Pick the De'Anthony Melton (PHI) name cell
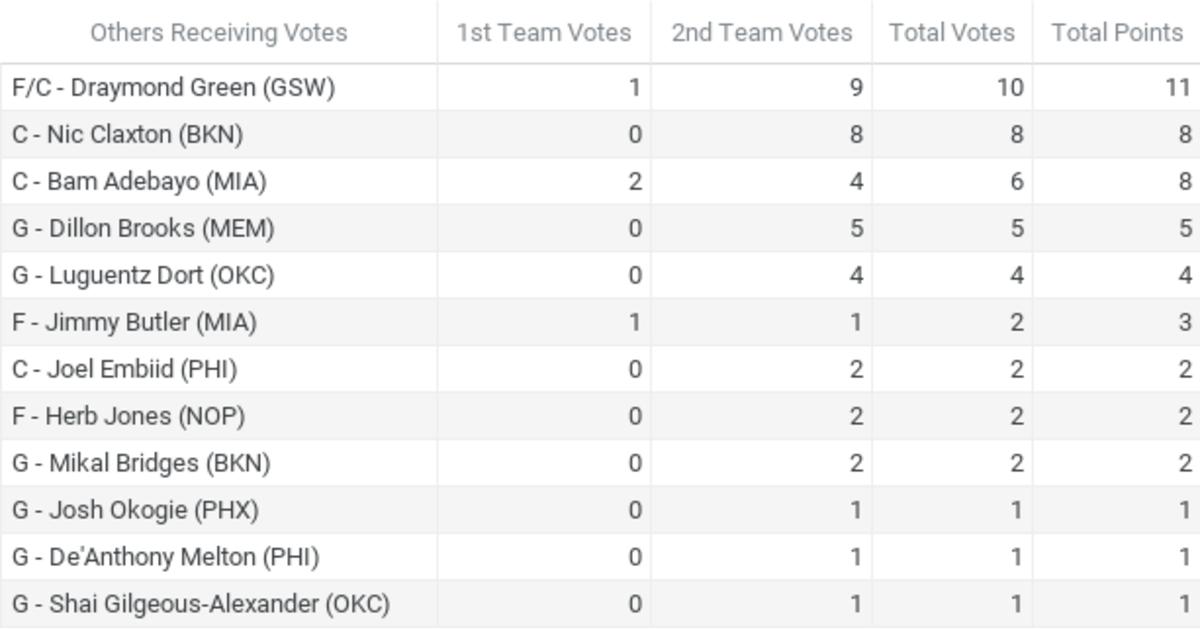 pos(165,558)
